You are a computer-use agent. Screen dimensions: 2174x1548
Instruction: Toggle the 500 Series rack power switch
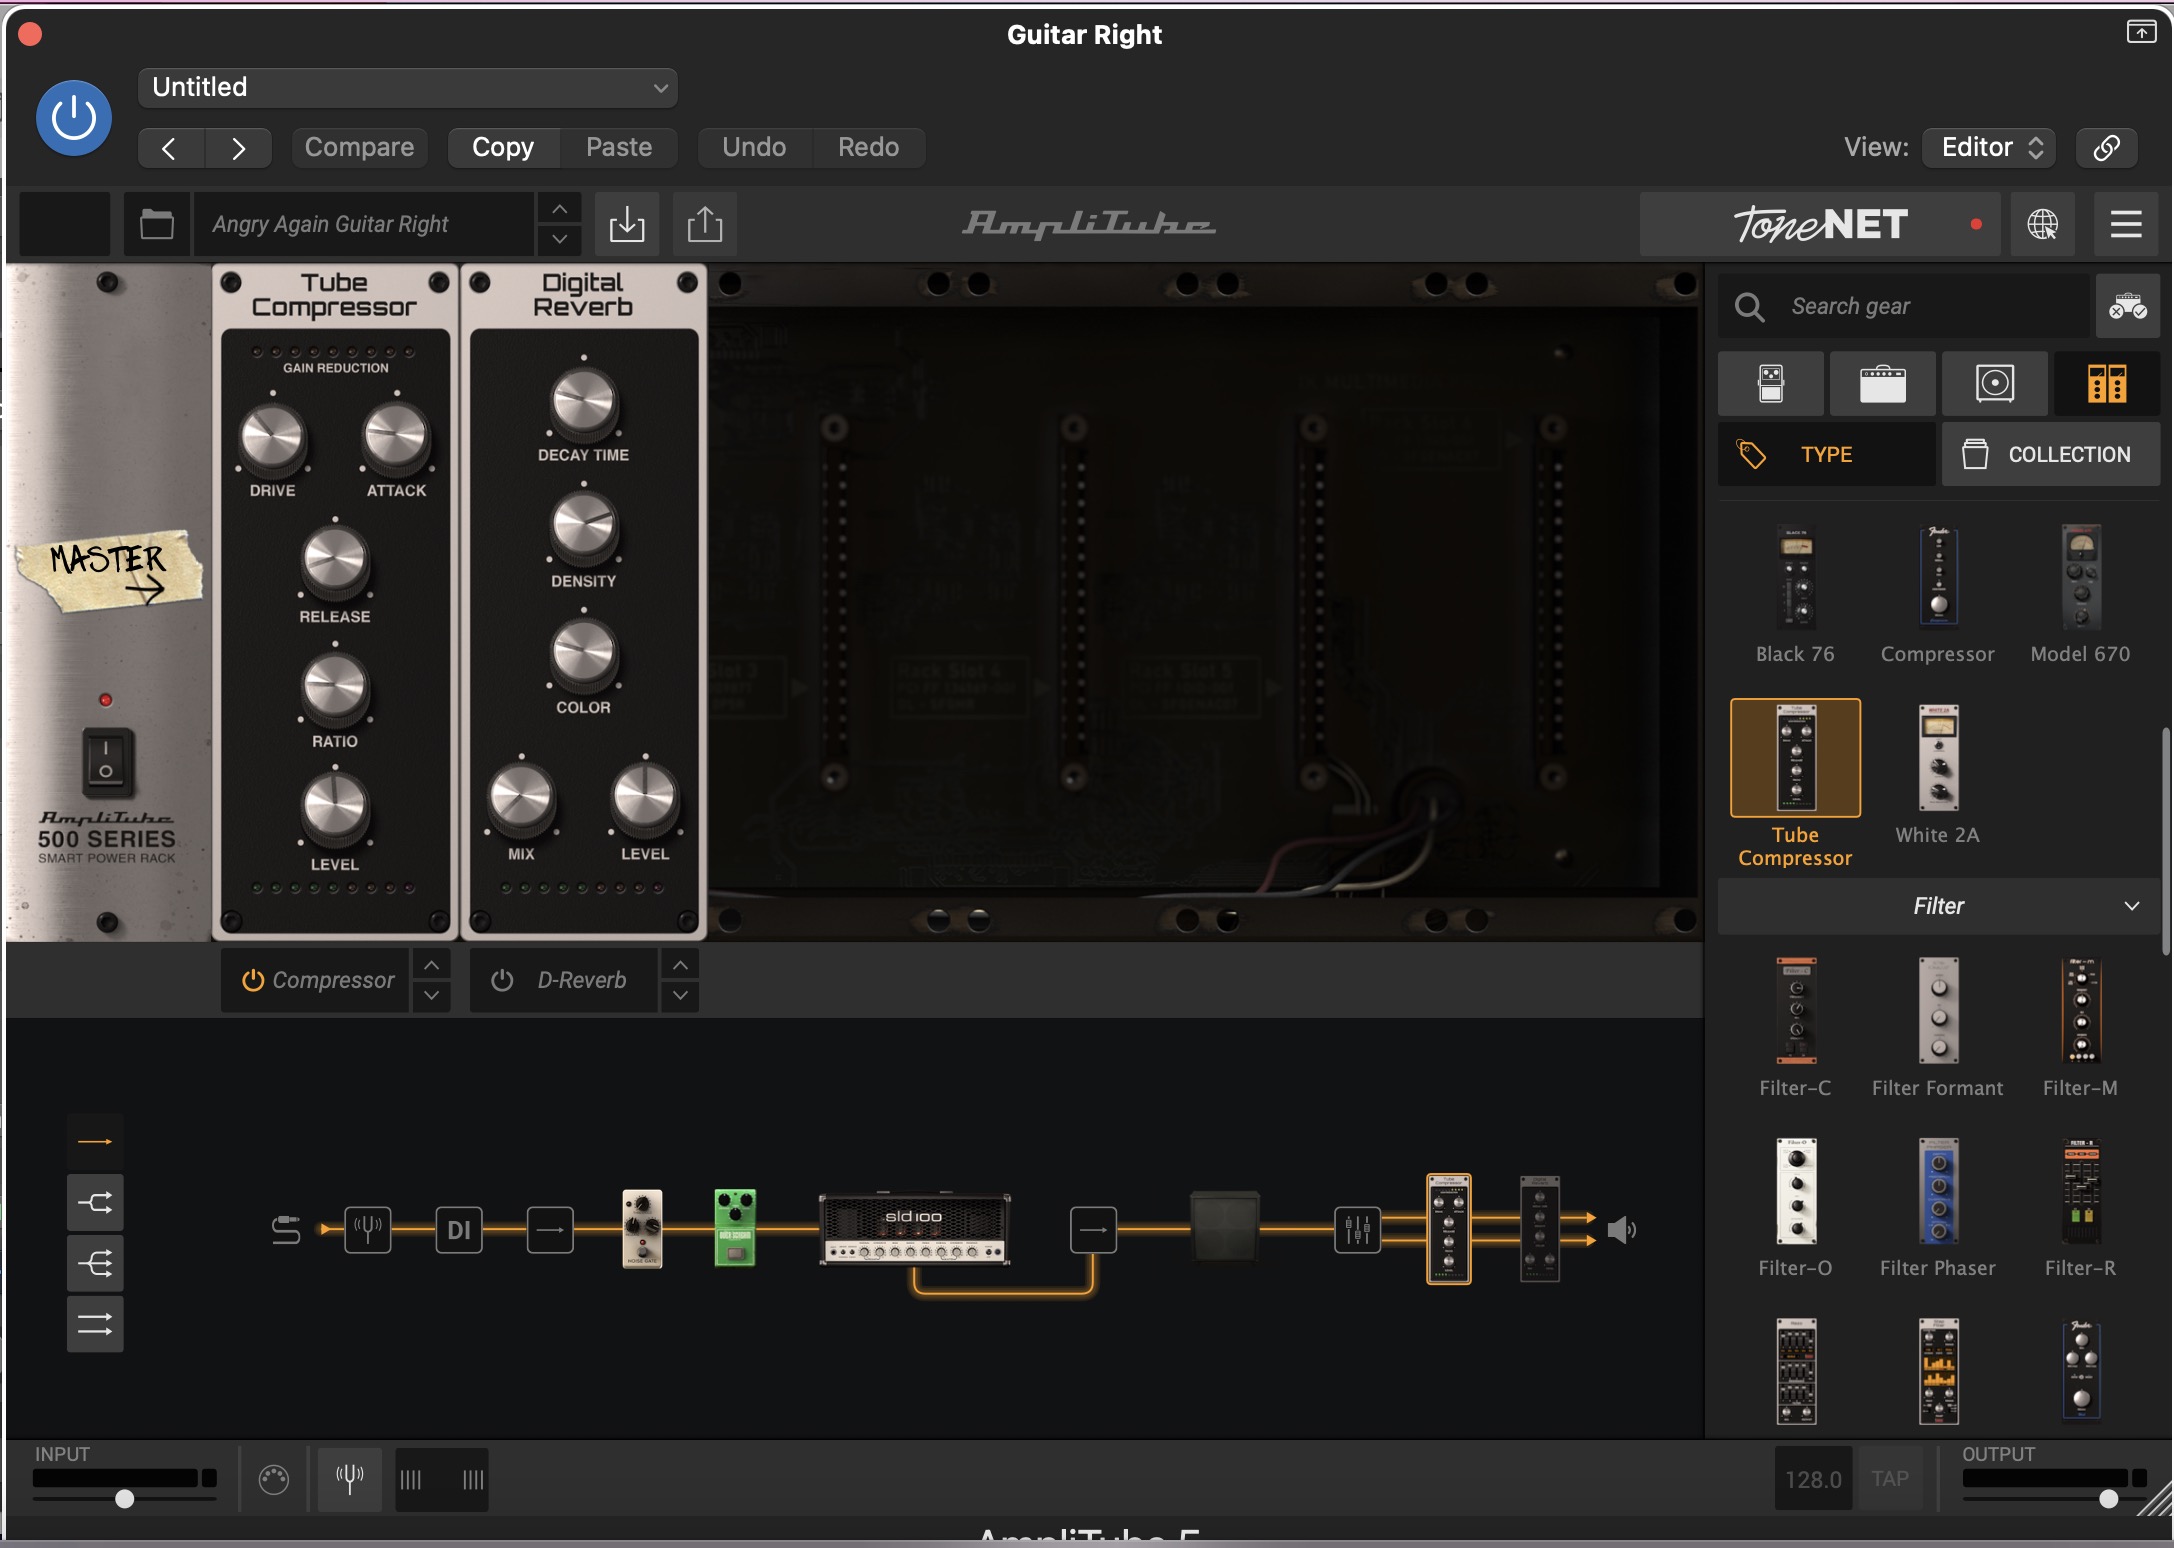click(x=106, y=761)
